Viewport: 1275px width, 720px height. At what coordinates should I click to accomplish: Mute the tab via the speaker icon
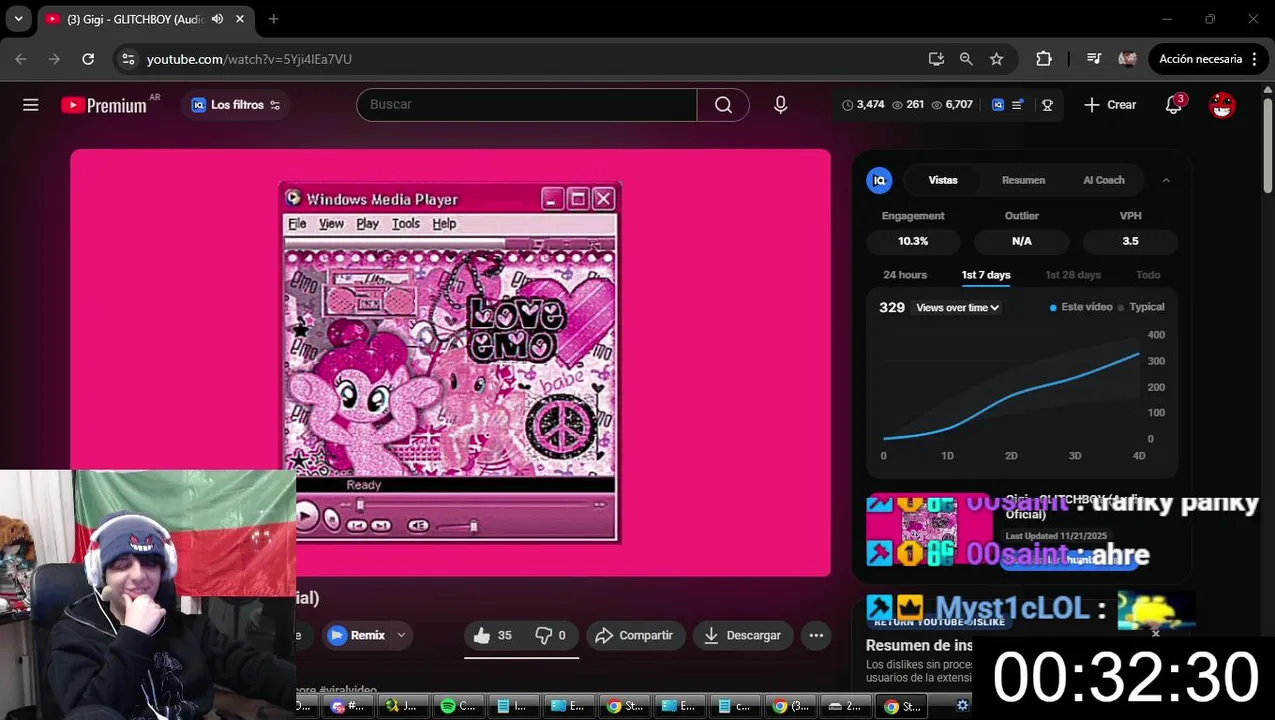coord(217,19)
